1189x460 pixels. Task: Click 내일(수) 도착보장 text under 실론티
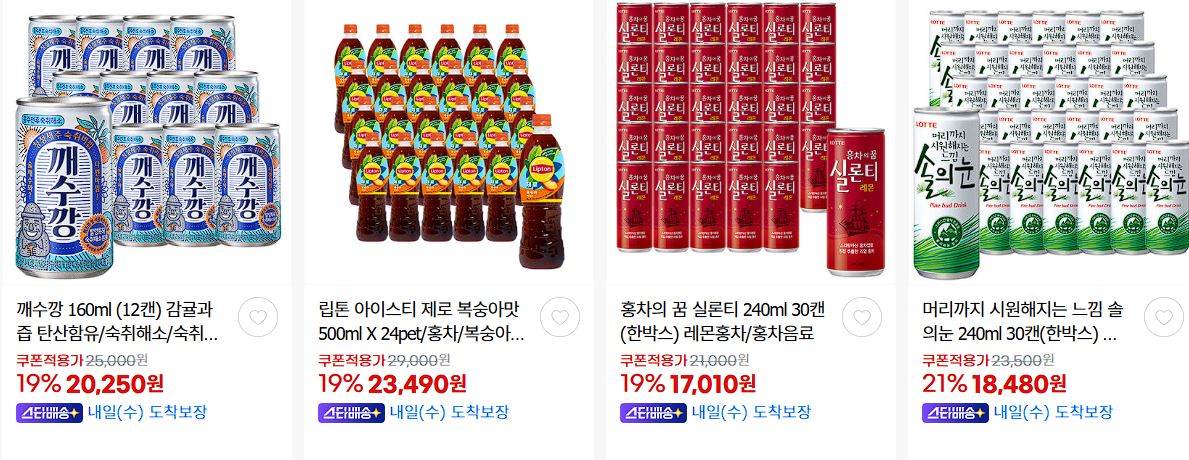(751, 413)
